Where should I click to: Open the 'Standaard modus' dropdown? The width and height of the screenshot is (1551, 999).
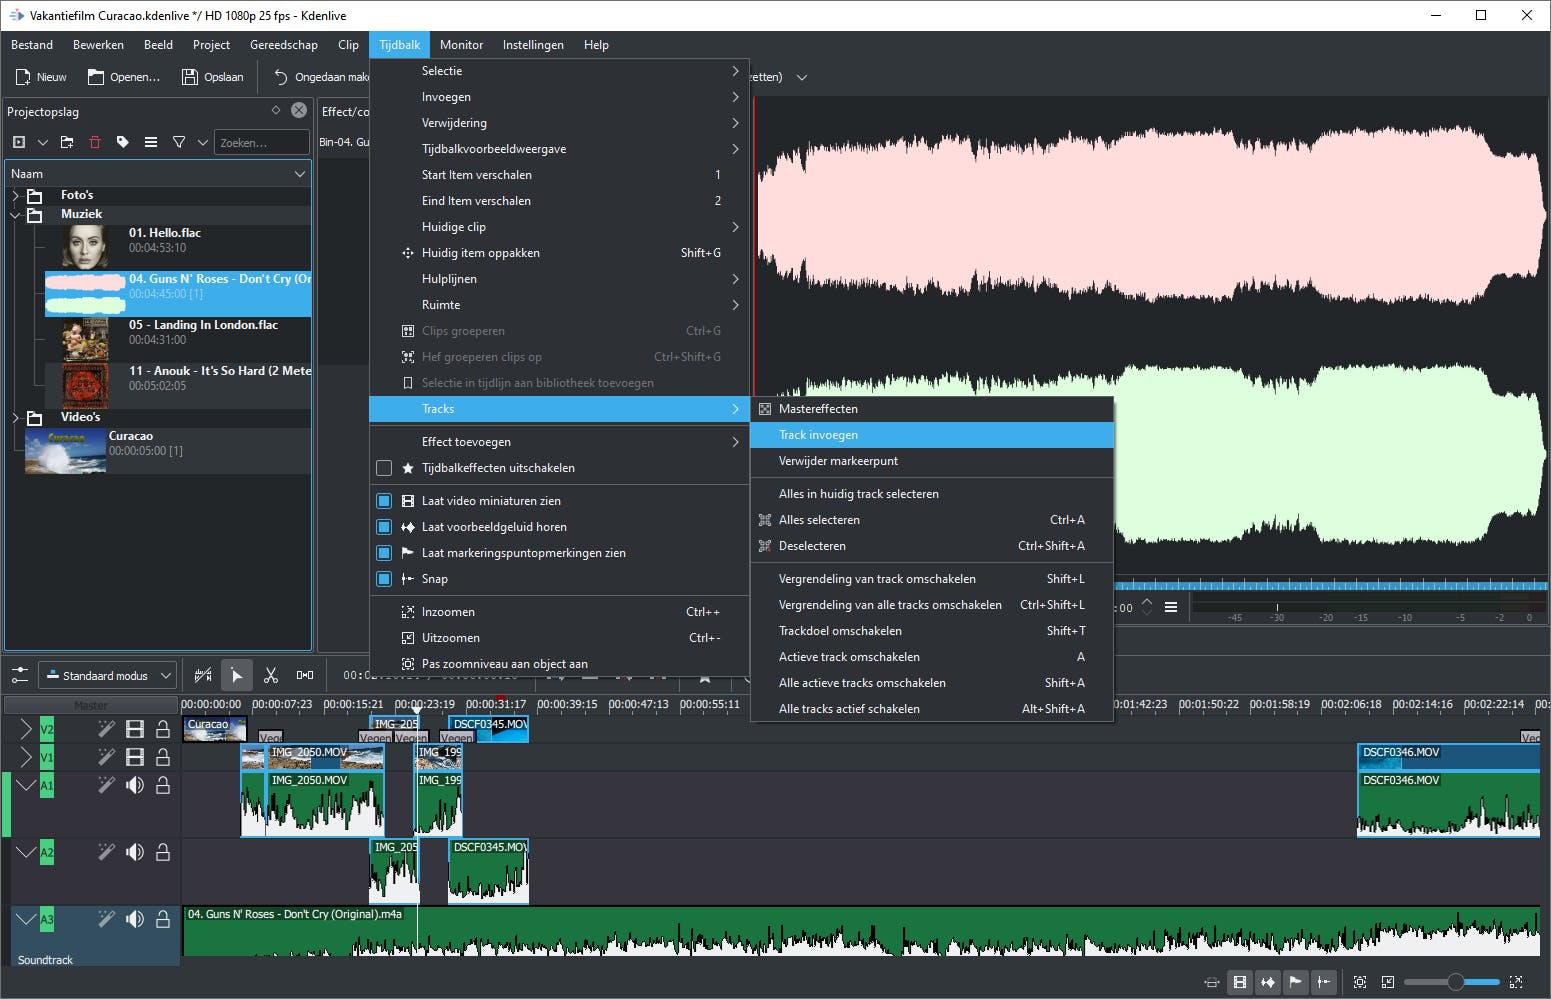108,676
